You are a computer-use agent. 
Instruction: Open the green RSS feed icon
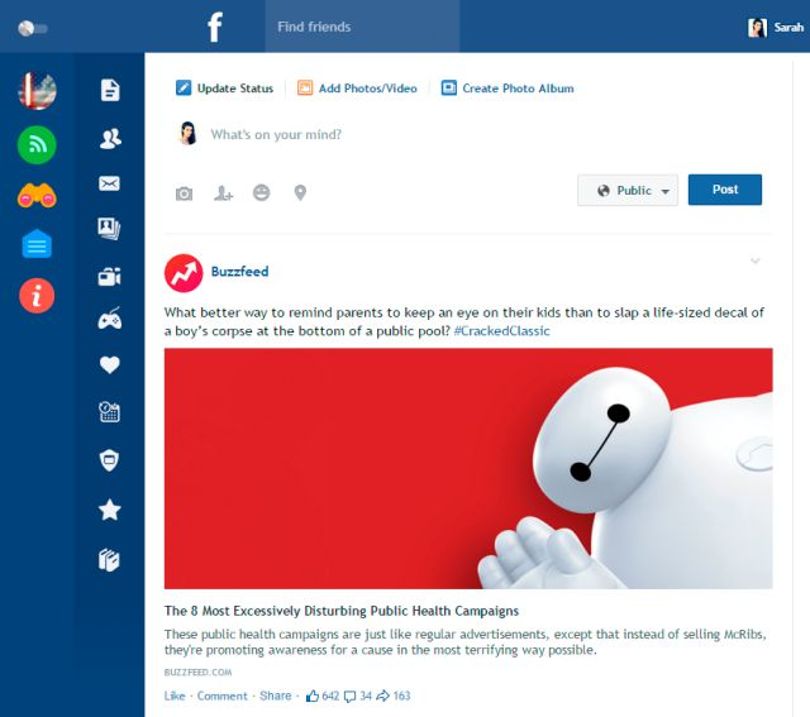[37, 145]
